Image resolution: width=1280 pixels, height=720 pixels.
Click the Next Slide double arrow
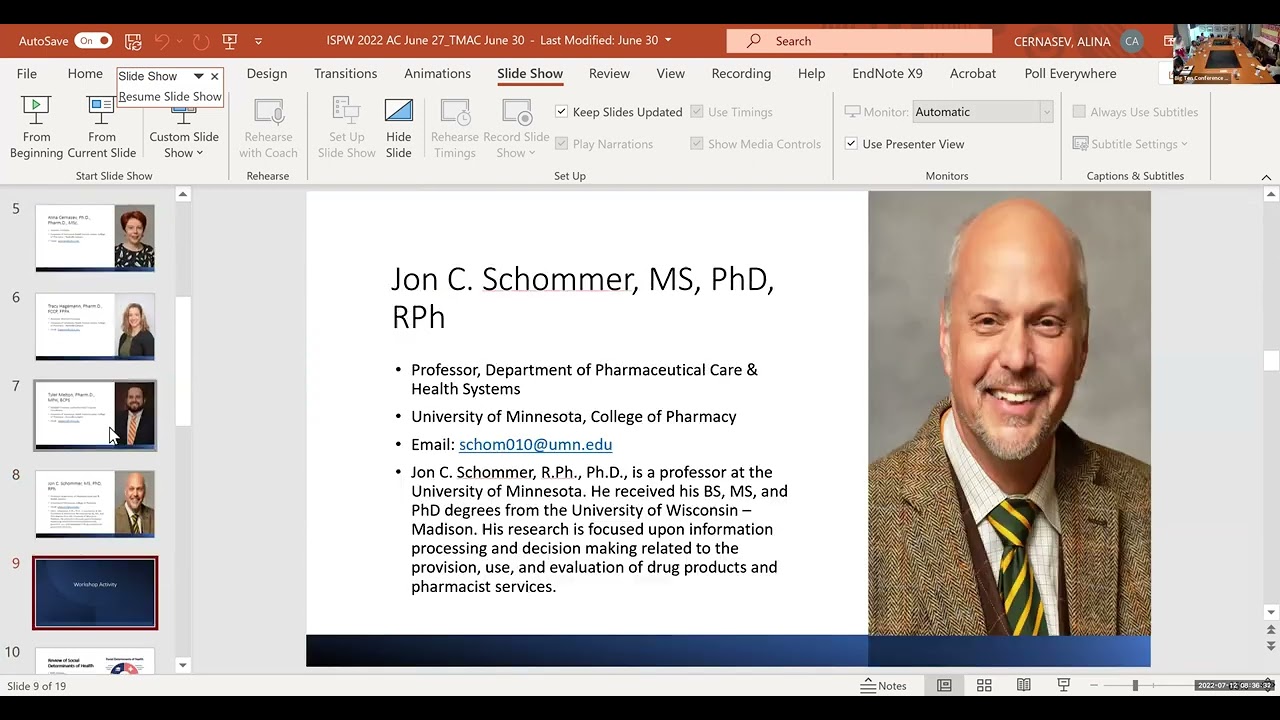tap(1271, 646)
